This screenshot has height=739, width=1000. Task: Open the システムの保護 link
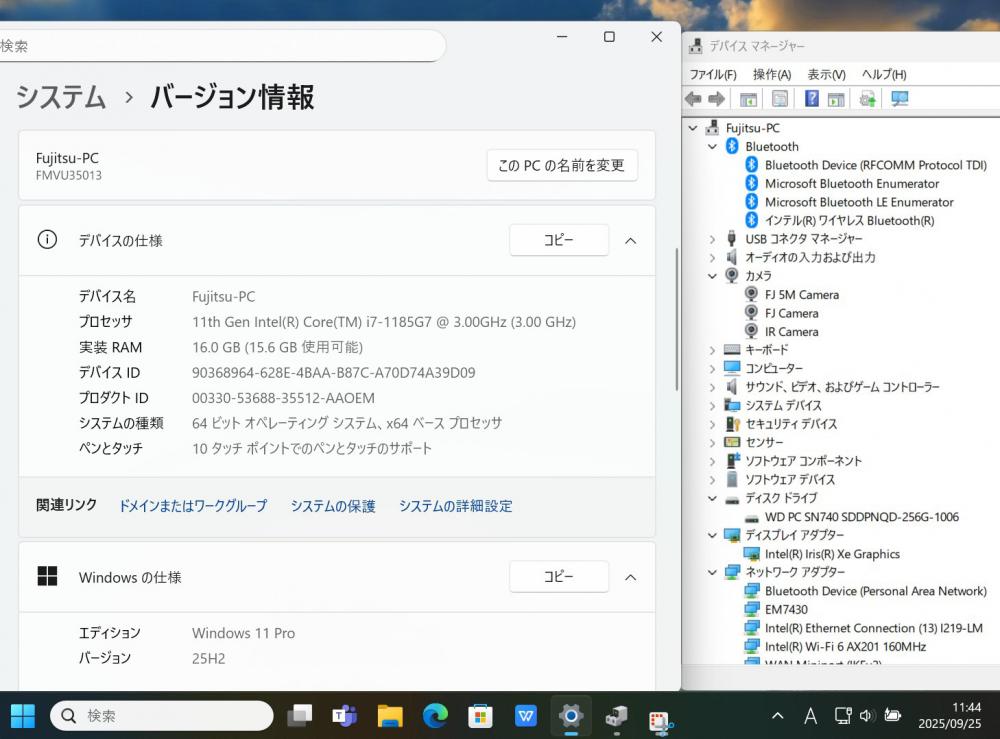[x=333, y=506]
